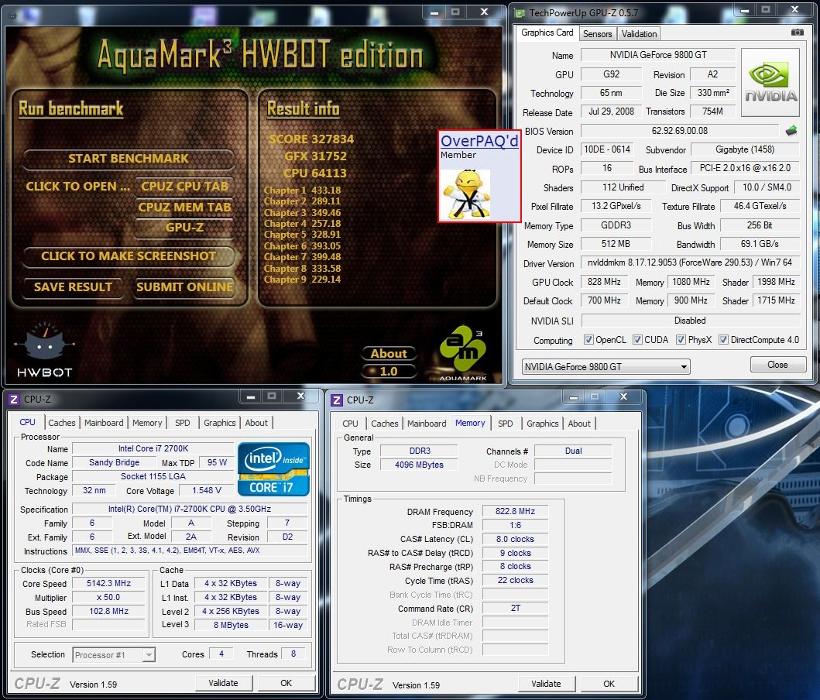This screenshot has width=820, height=700.
Task: Click the Intel Core i7 logo in CPU-Z
Action: (x=274, y=469)
